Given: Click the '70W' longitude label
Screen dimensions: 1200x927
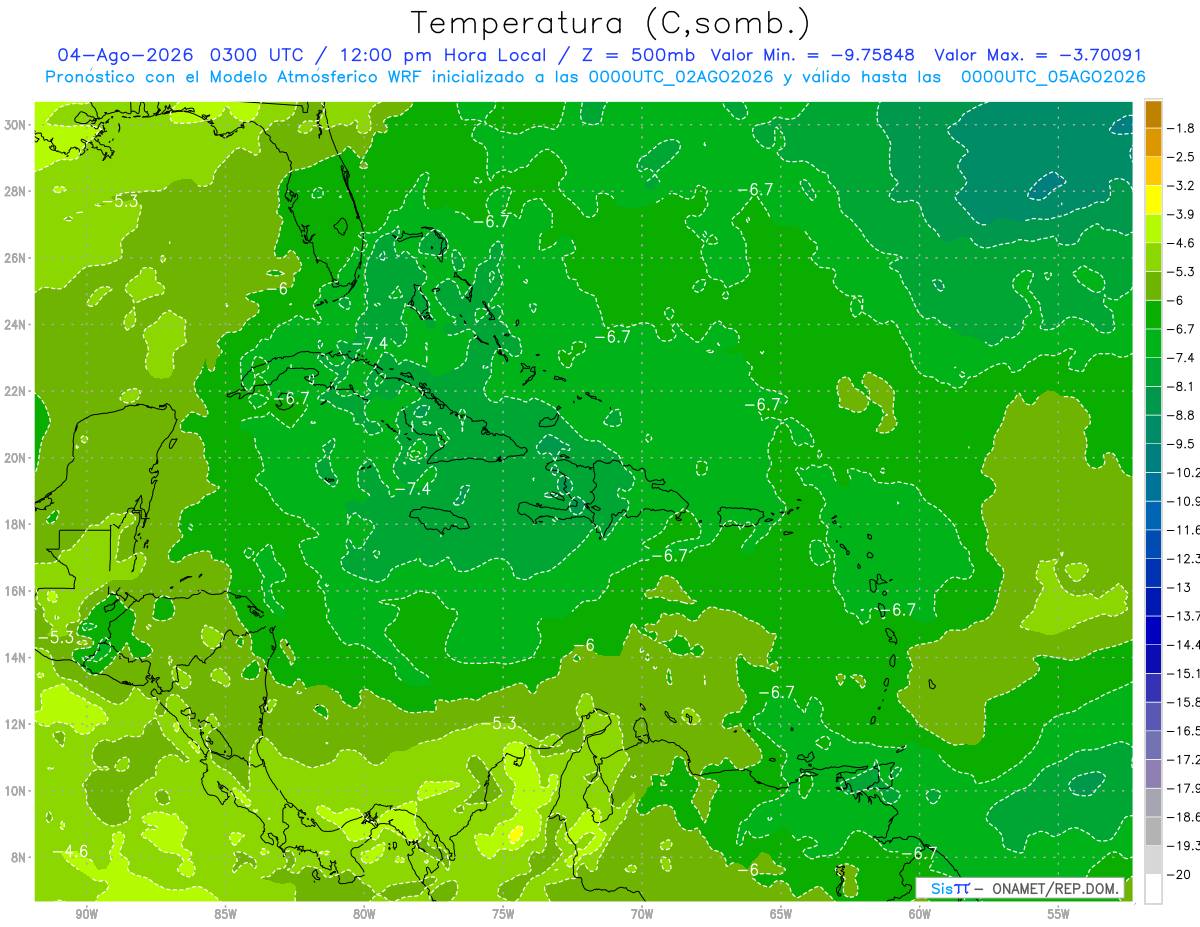Looking at the screenshot, I should (x=642, y=914).
